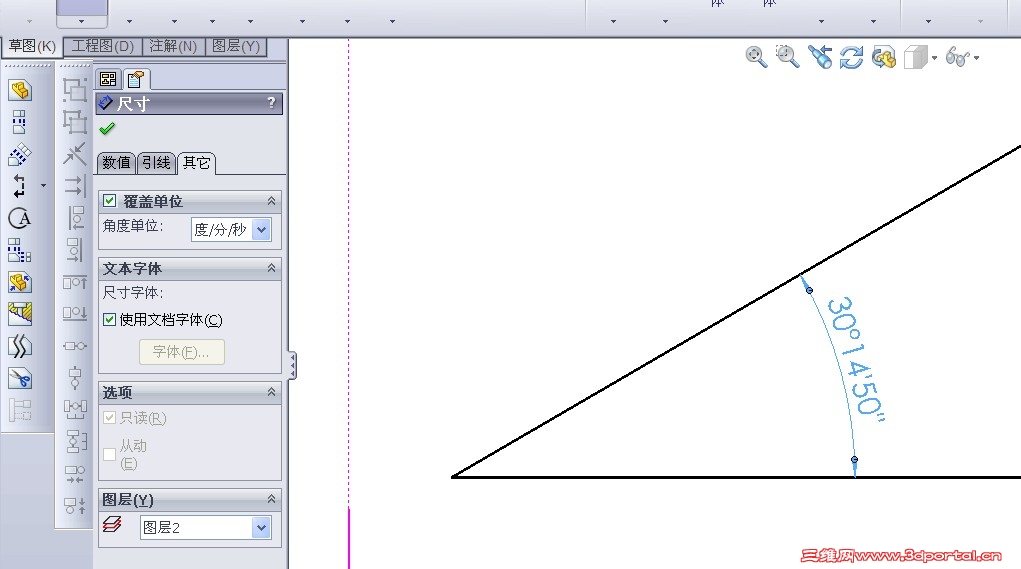The image size is (1021, 569).
Task: Select the Auxiliary View tool
Action: click(x=20, y=154)
